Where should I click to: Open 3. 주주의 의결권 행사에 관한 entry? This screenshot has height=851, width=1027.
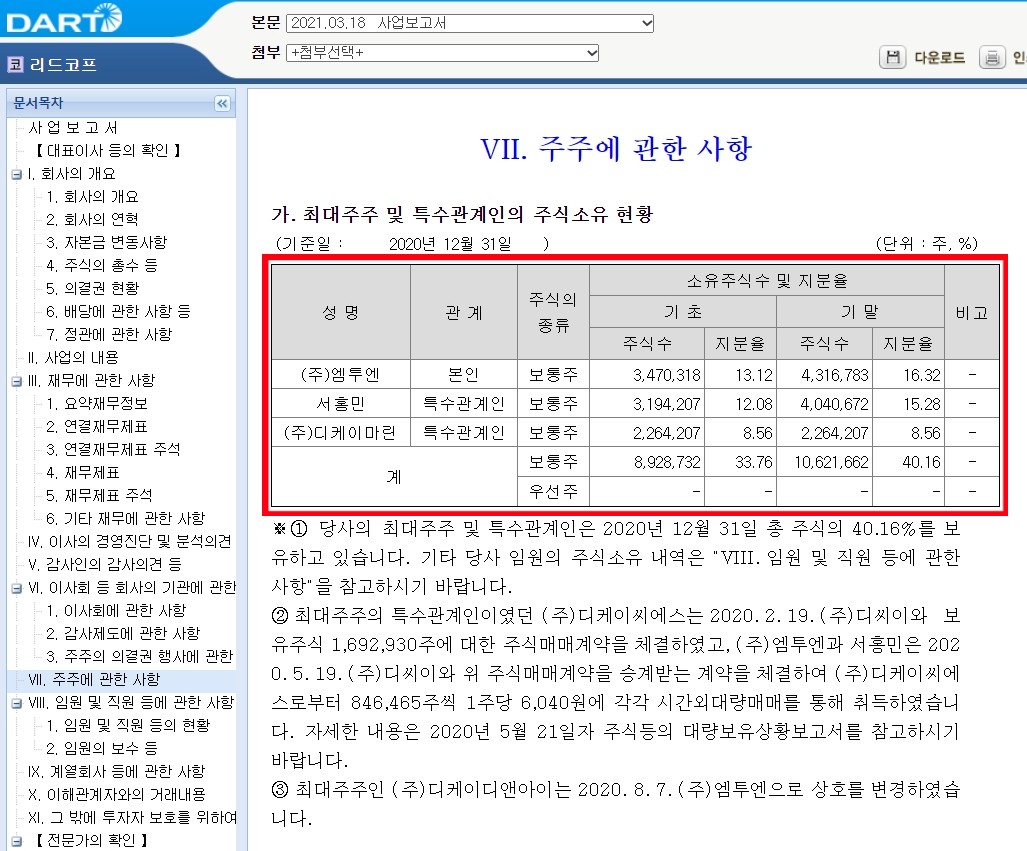point(140,656)
